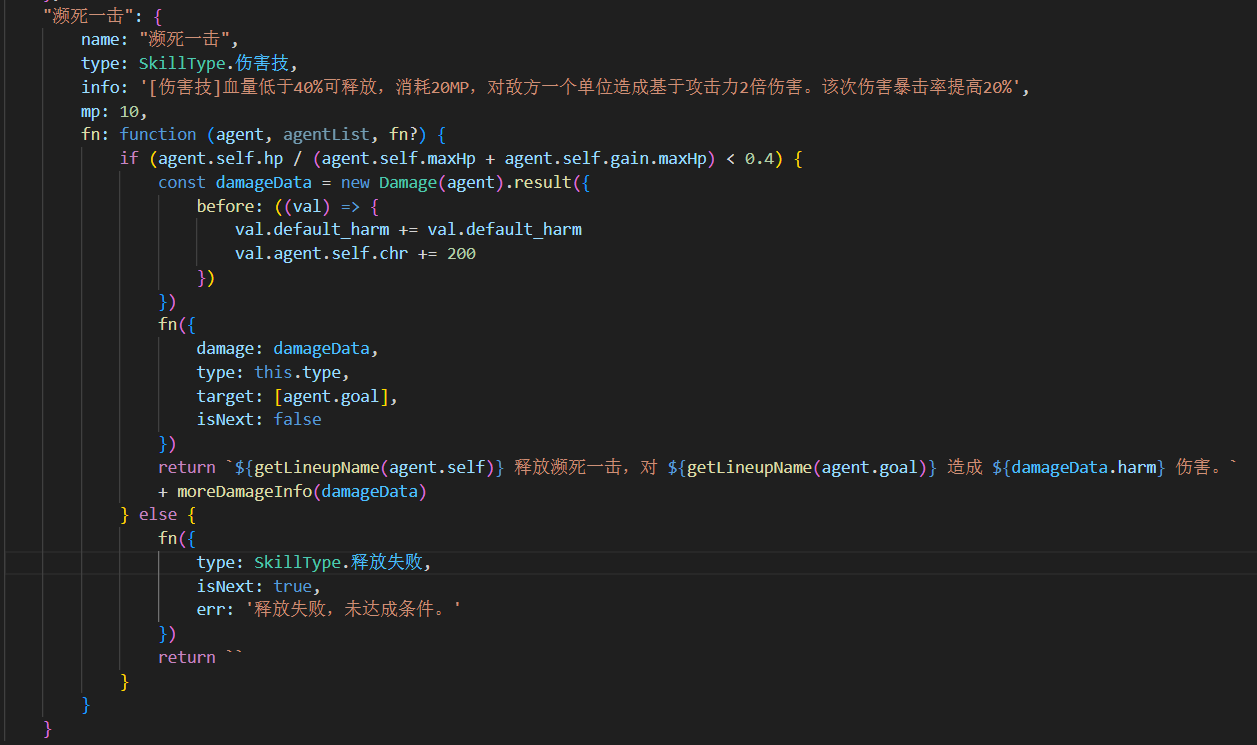Click the true value of isNext

(292, 586)
